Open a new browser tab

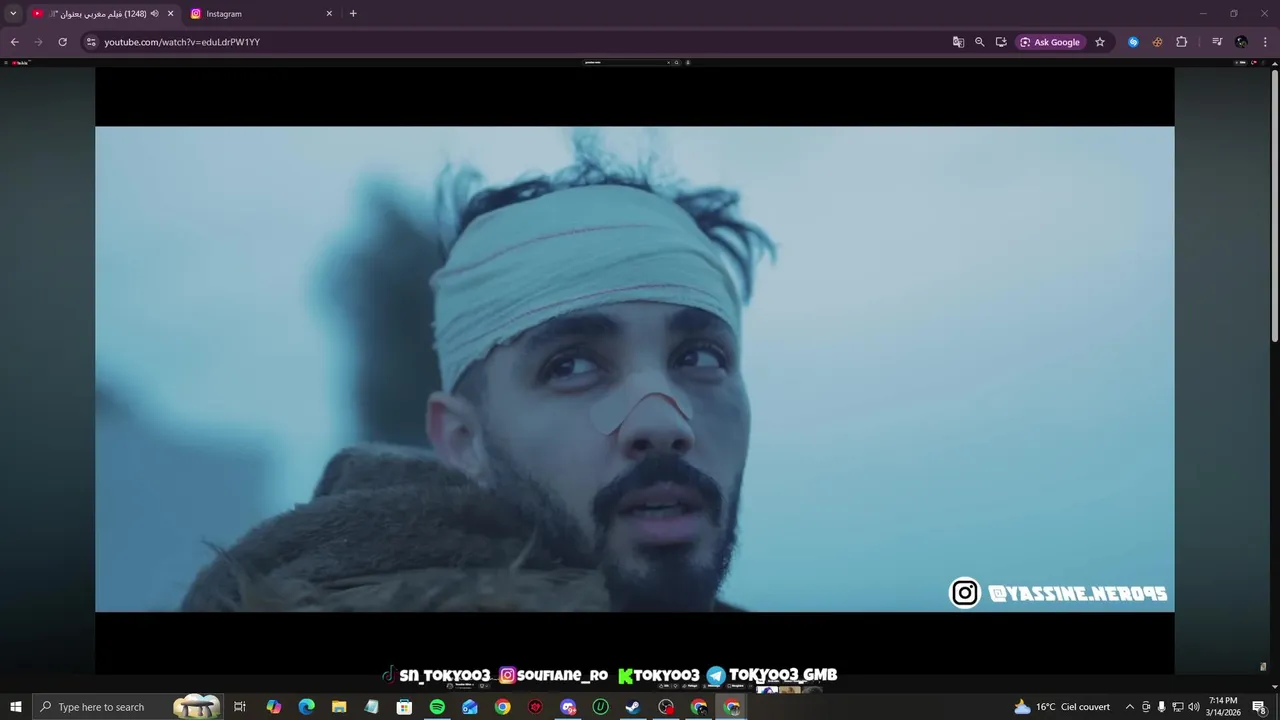pos(353,14)
